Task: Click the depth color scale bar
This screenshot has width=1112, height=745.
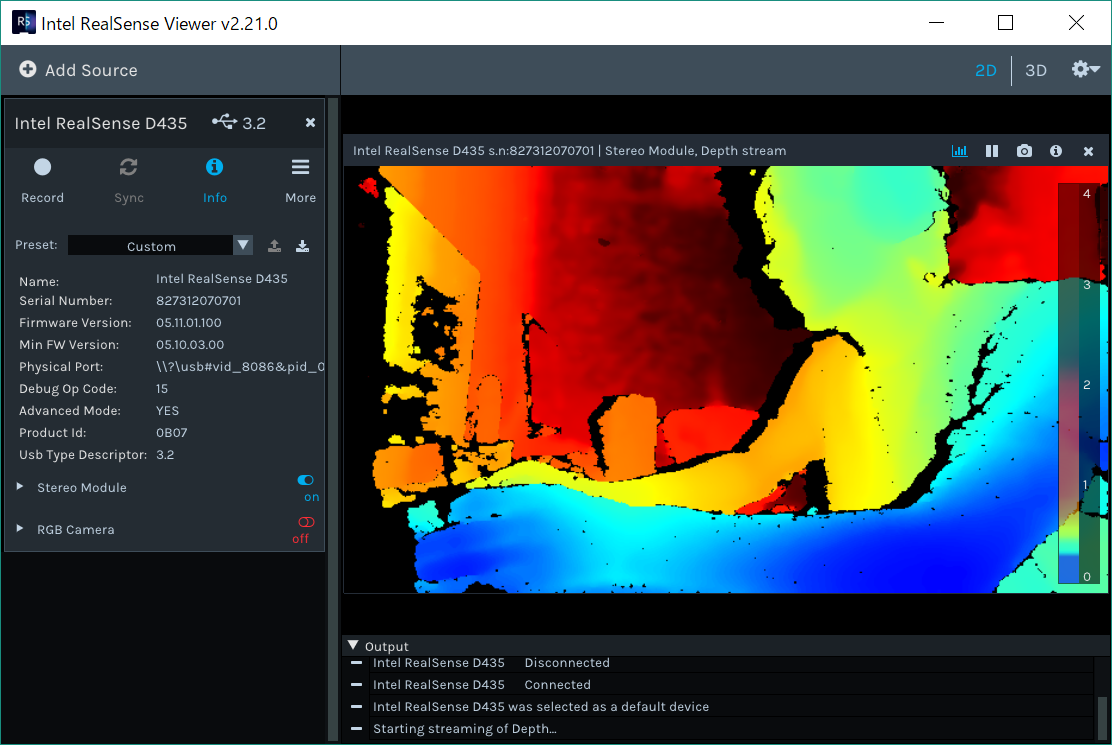Action: coord(1079,383)
